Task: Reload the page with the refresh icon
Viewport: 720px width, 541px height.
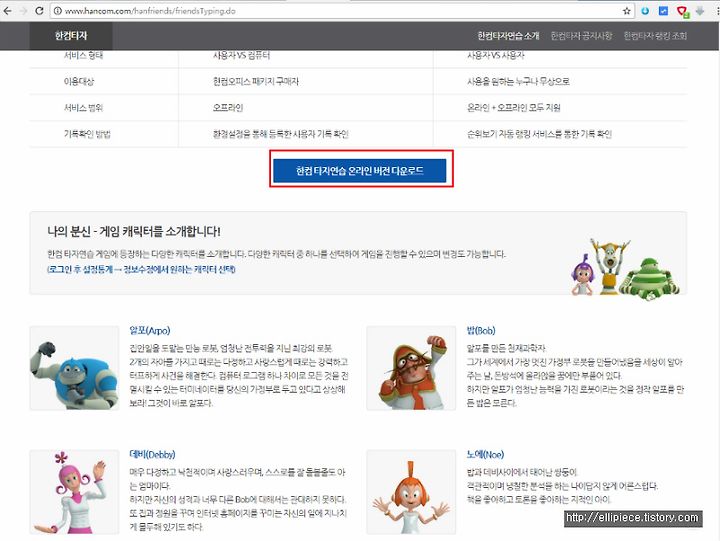Action: tap(39, 11)
